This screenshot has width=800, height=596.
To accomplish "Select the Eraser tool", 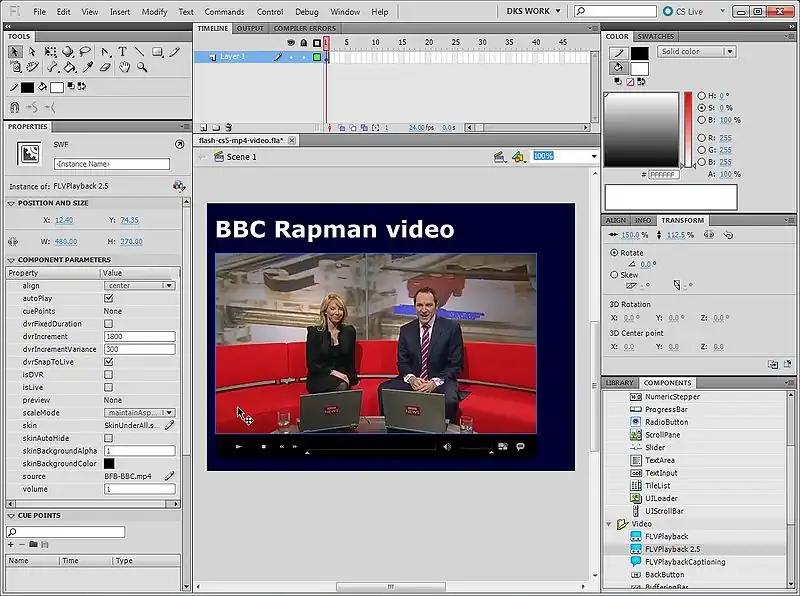I will 105,68.
